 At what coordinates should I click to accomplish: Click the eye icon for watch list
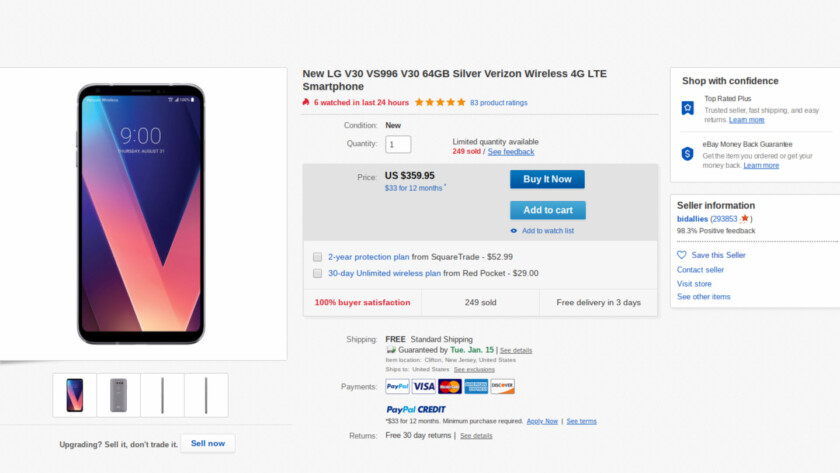coord(514,231)
